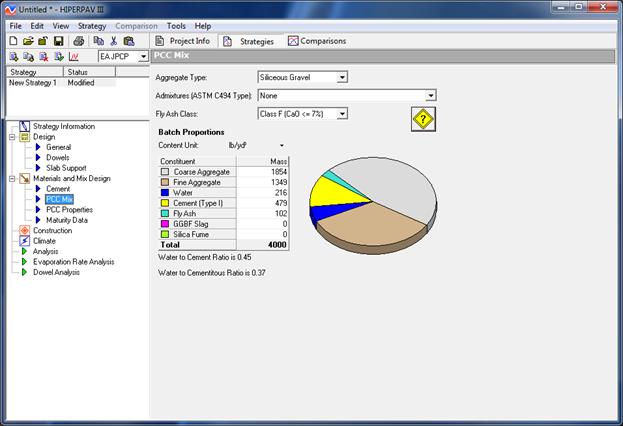Click the Fly Ash mass cell 102
Viewport: 623px width, 426px height.
point(263,213)
